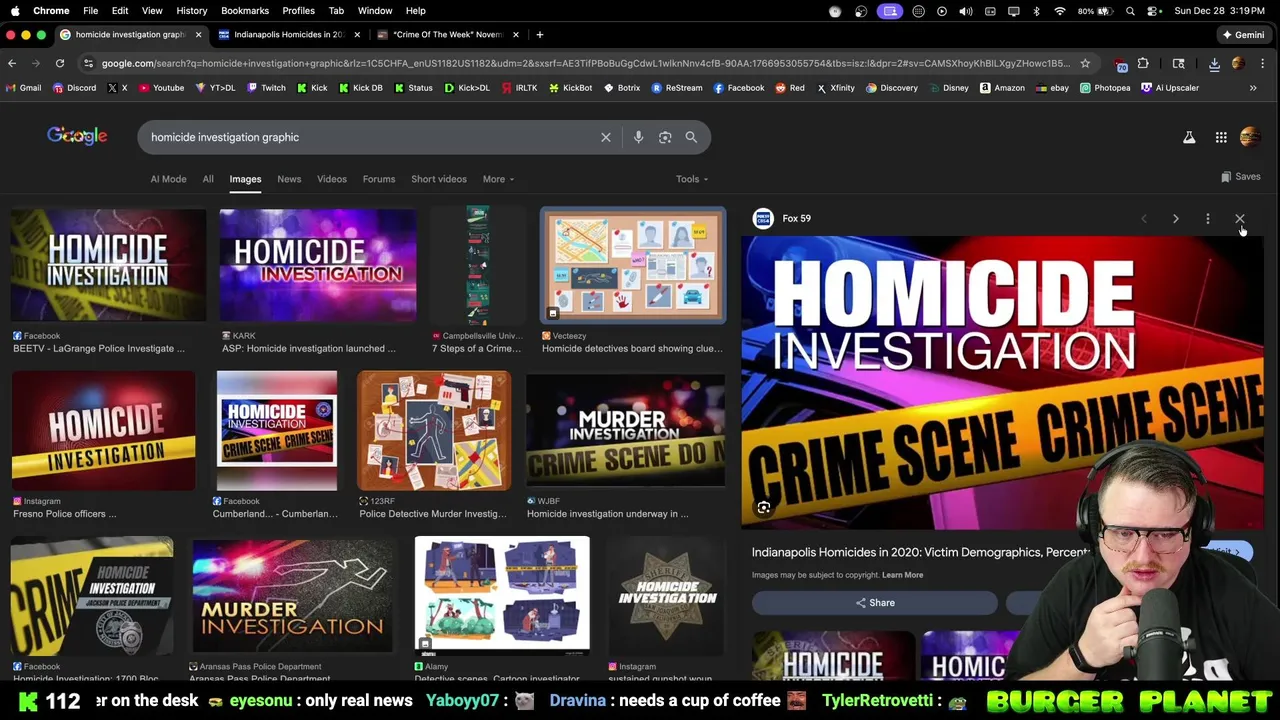This screenshot has width=1280, height=720.
Task: Search inside image with Lens icon
Action: (x=763, y=508)
